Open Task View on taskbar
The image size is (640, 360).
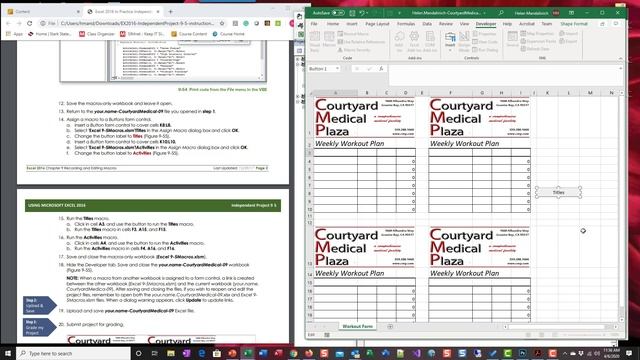point(154,353)
